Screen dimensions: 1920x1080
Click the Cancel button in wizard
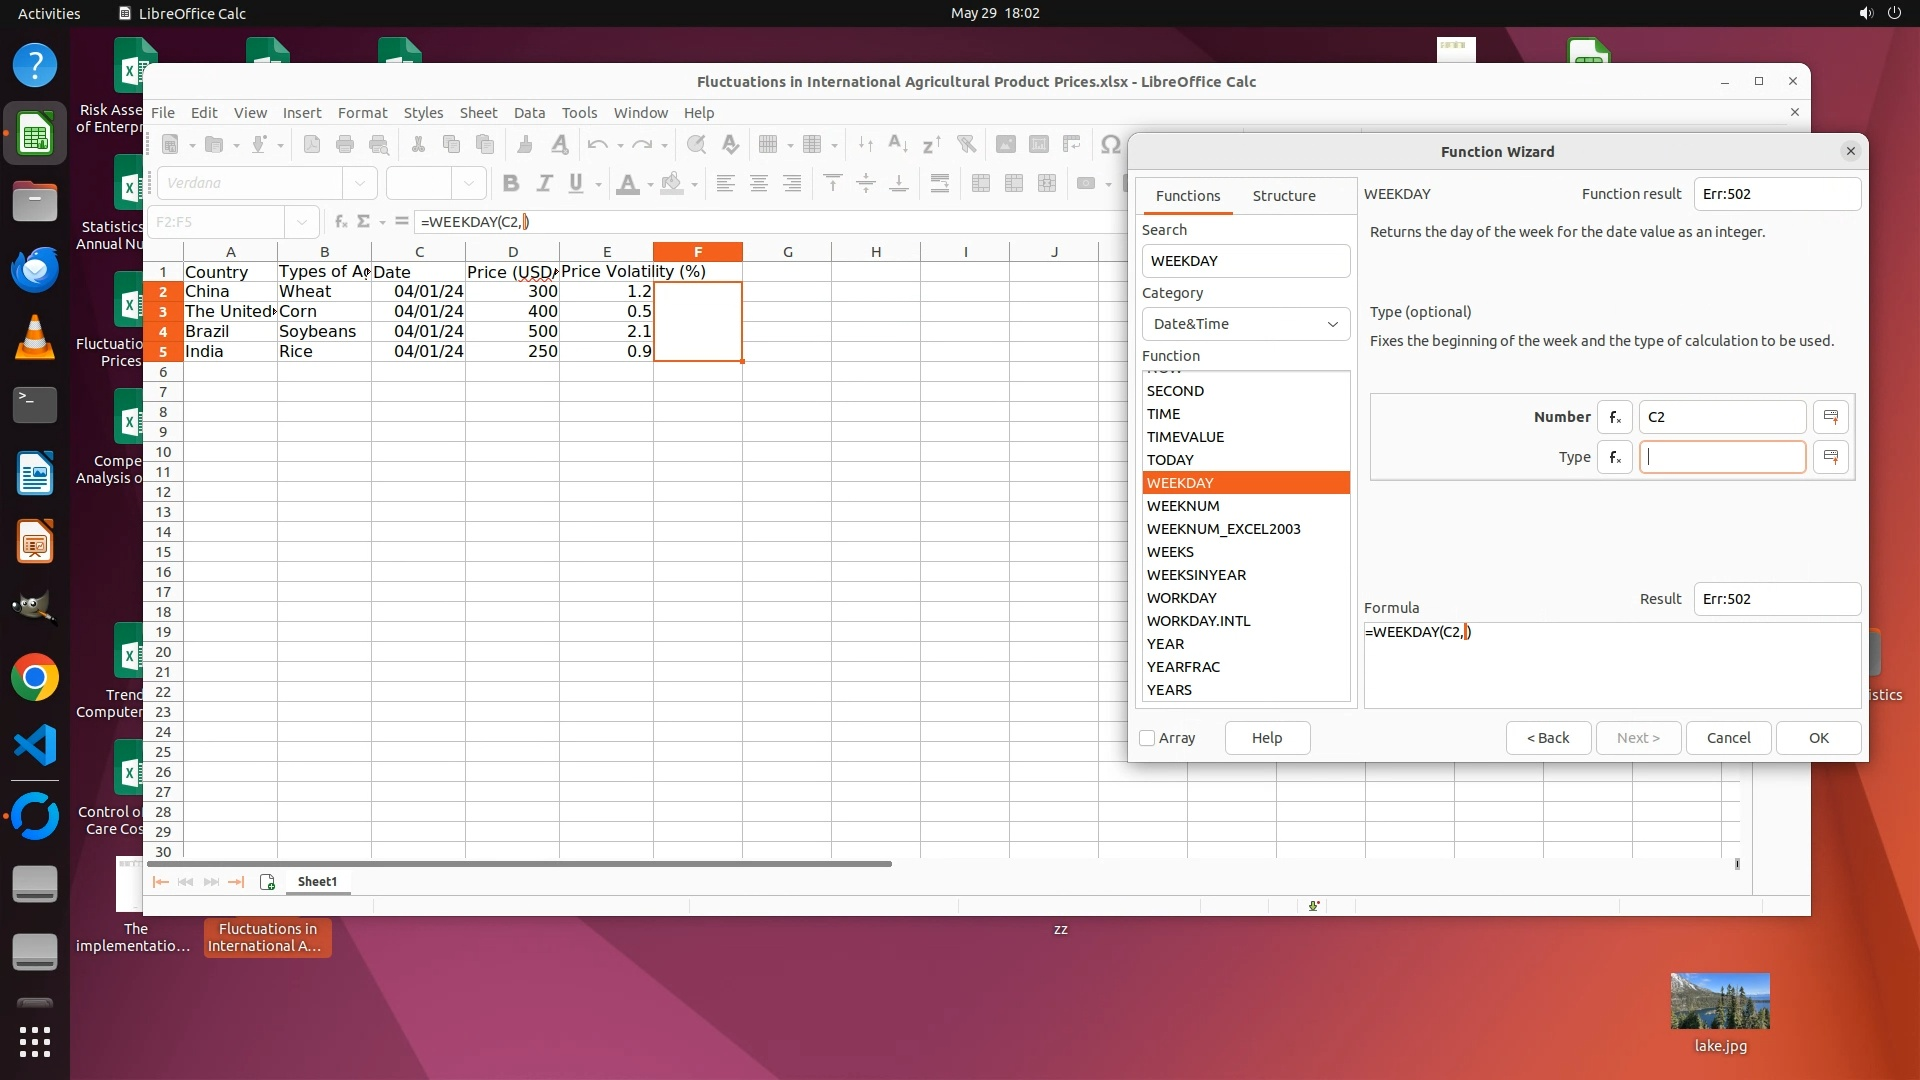click(1727, 738)
